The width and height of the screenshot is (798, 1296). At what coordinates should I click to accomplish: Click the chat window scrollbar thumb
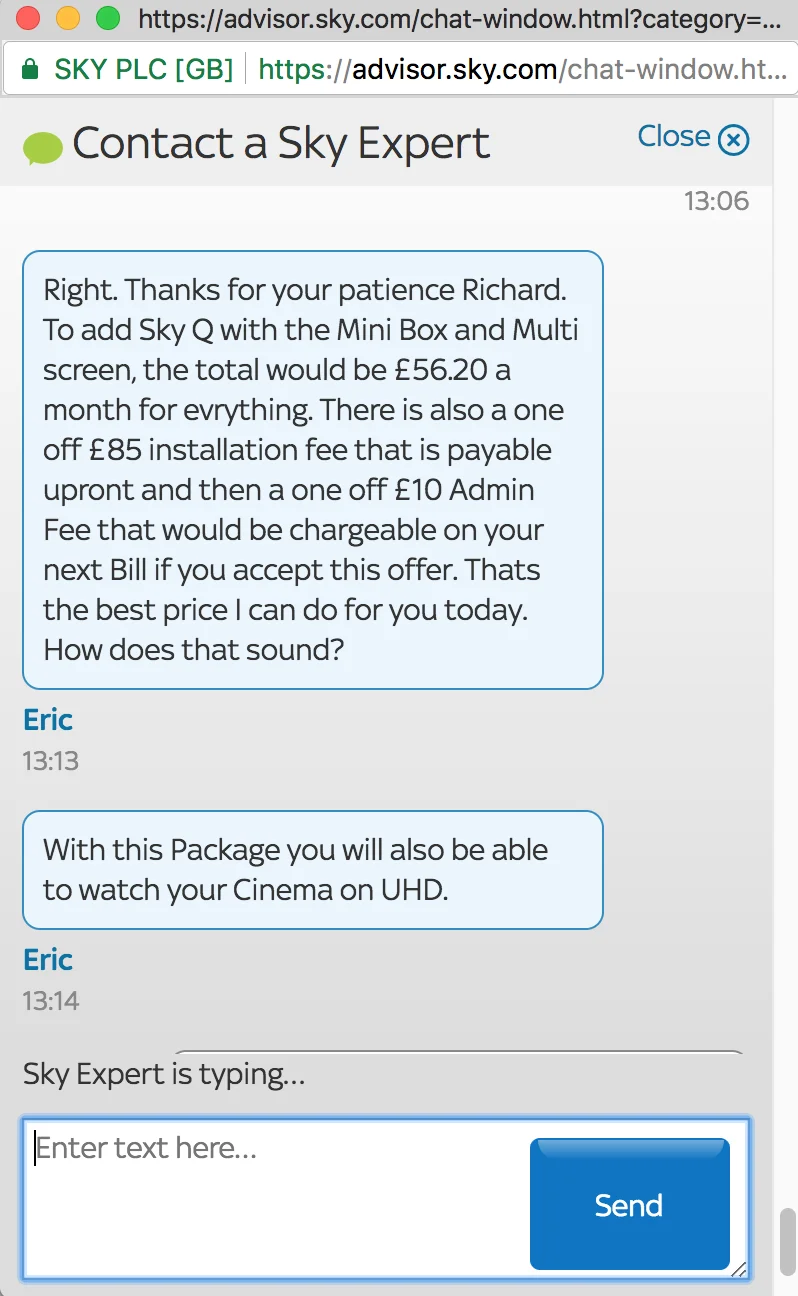point(788,1242)
